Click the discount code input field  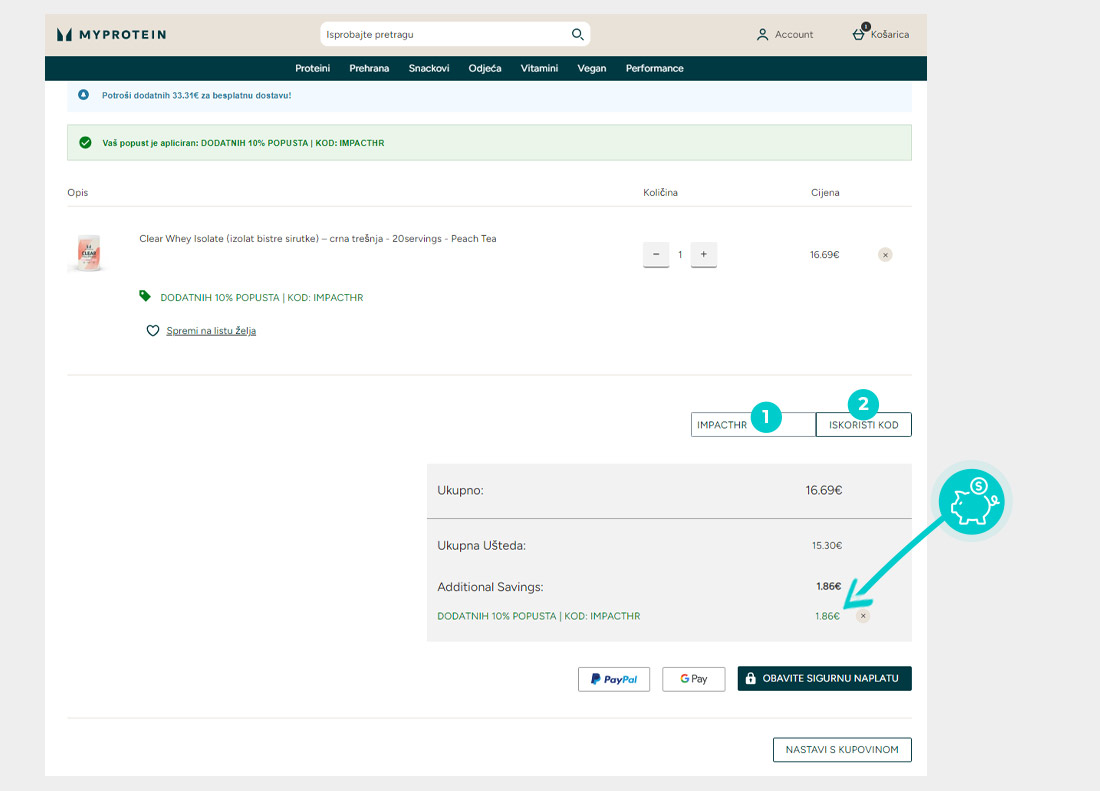[x=753, y=425]
